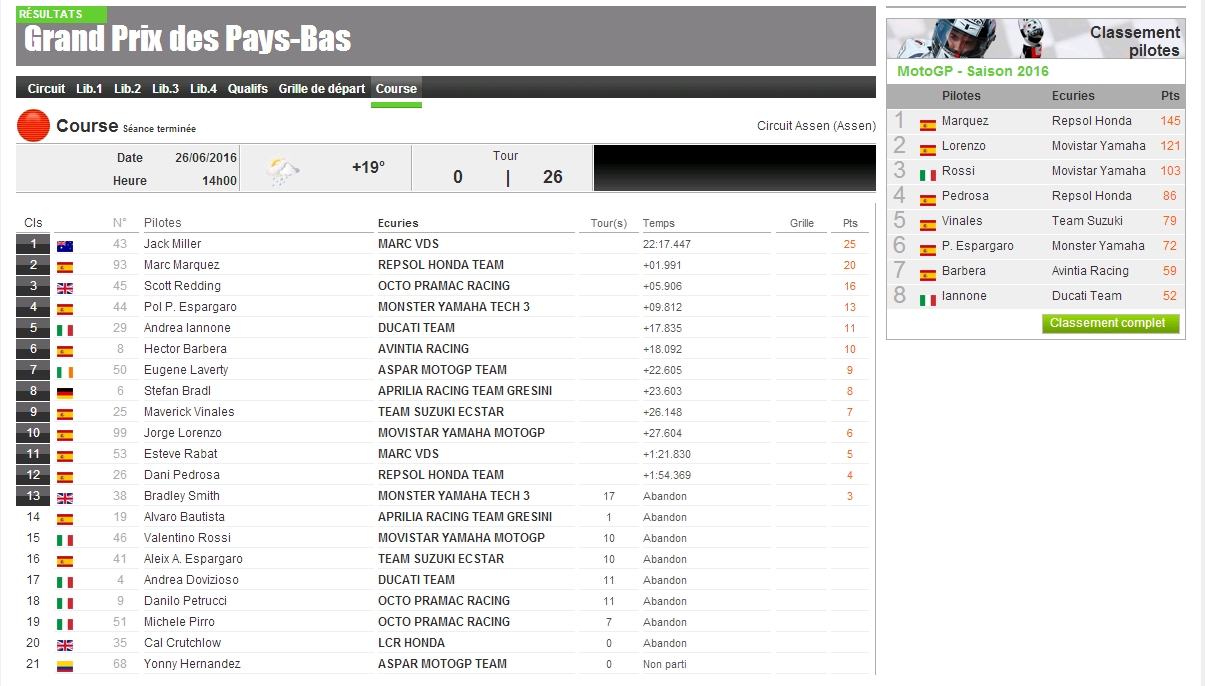Select the Course tab
The width and height of the screenshot is (1205, 686).
[396, 89]
